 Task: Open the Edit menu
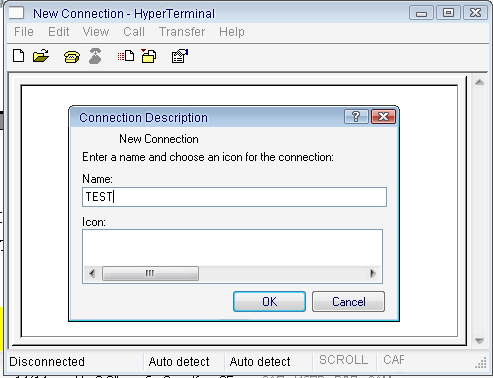click(59, 32)
